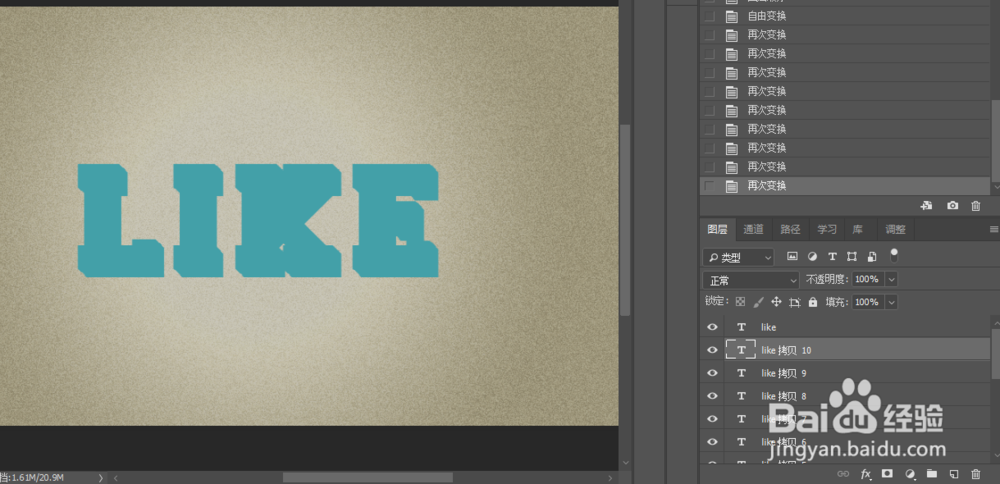Viewport: 1000px width, 484px height.
Task: Filter layers by pixel layers icon
Action: pos(792,256)
